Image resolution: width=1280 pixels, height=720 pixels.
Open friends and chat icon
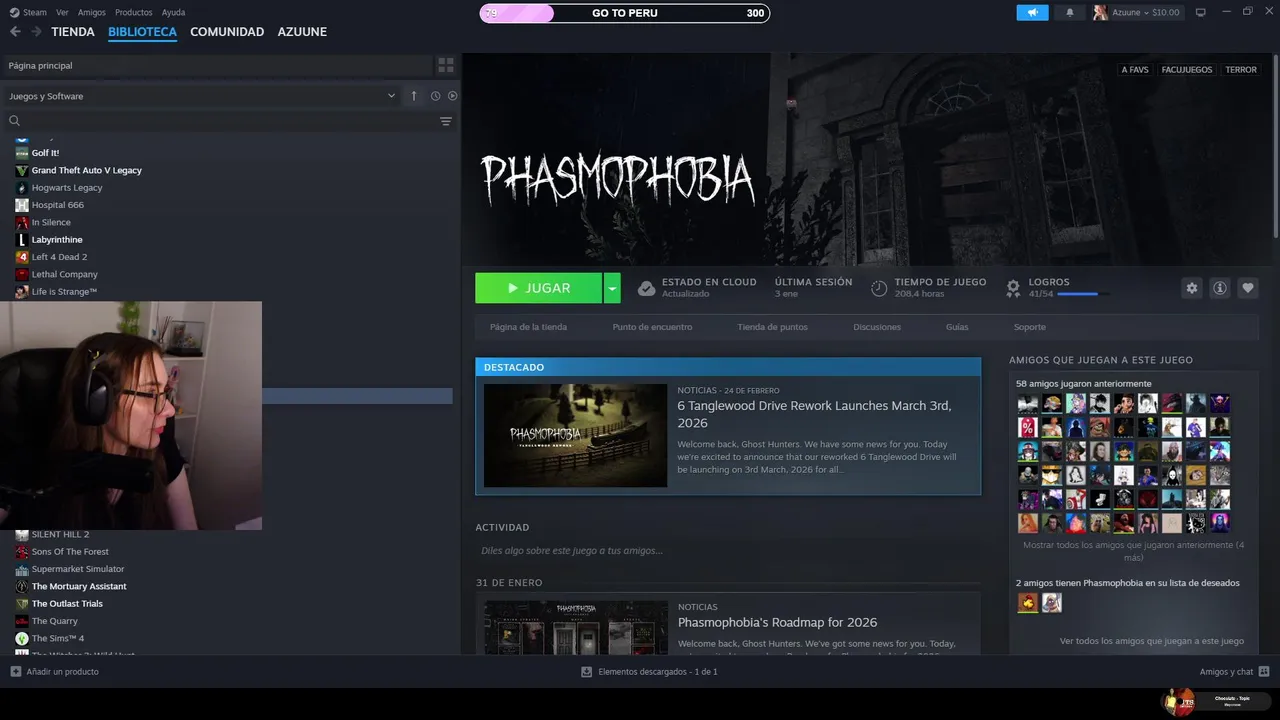[x=1264, y=672]
